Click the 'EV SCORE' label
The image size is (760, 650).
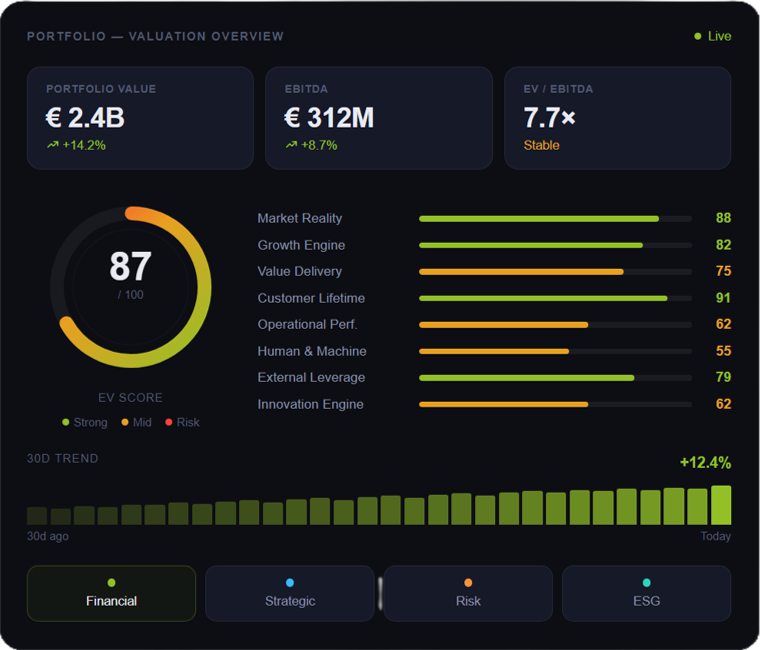(130, 398)
